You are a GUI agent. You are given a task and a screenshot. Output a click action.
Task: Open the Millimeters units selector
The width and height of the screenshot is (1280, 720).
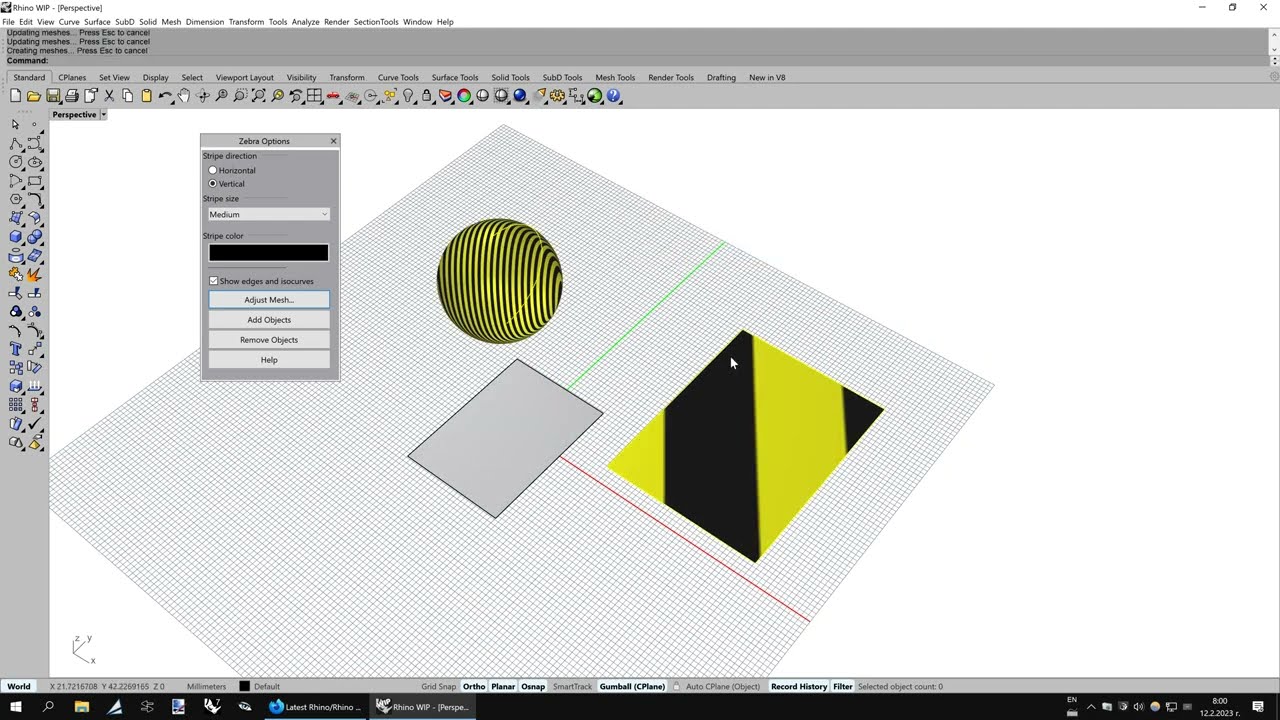pos(207,686)
